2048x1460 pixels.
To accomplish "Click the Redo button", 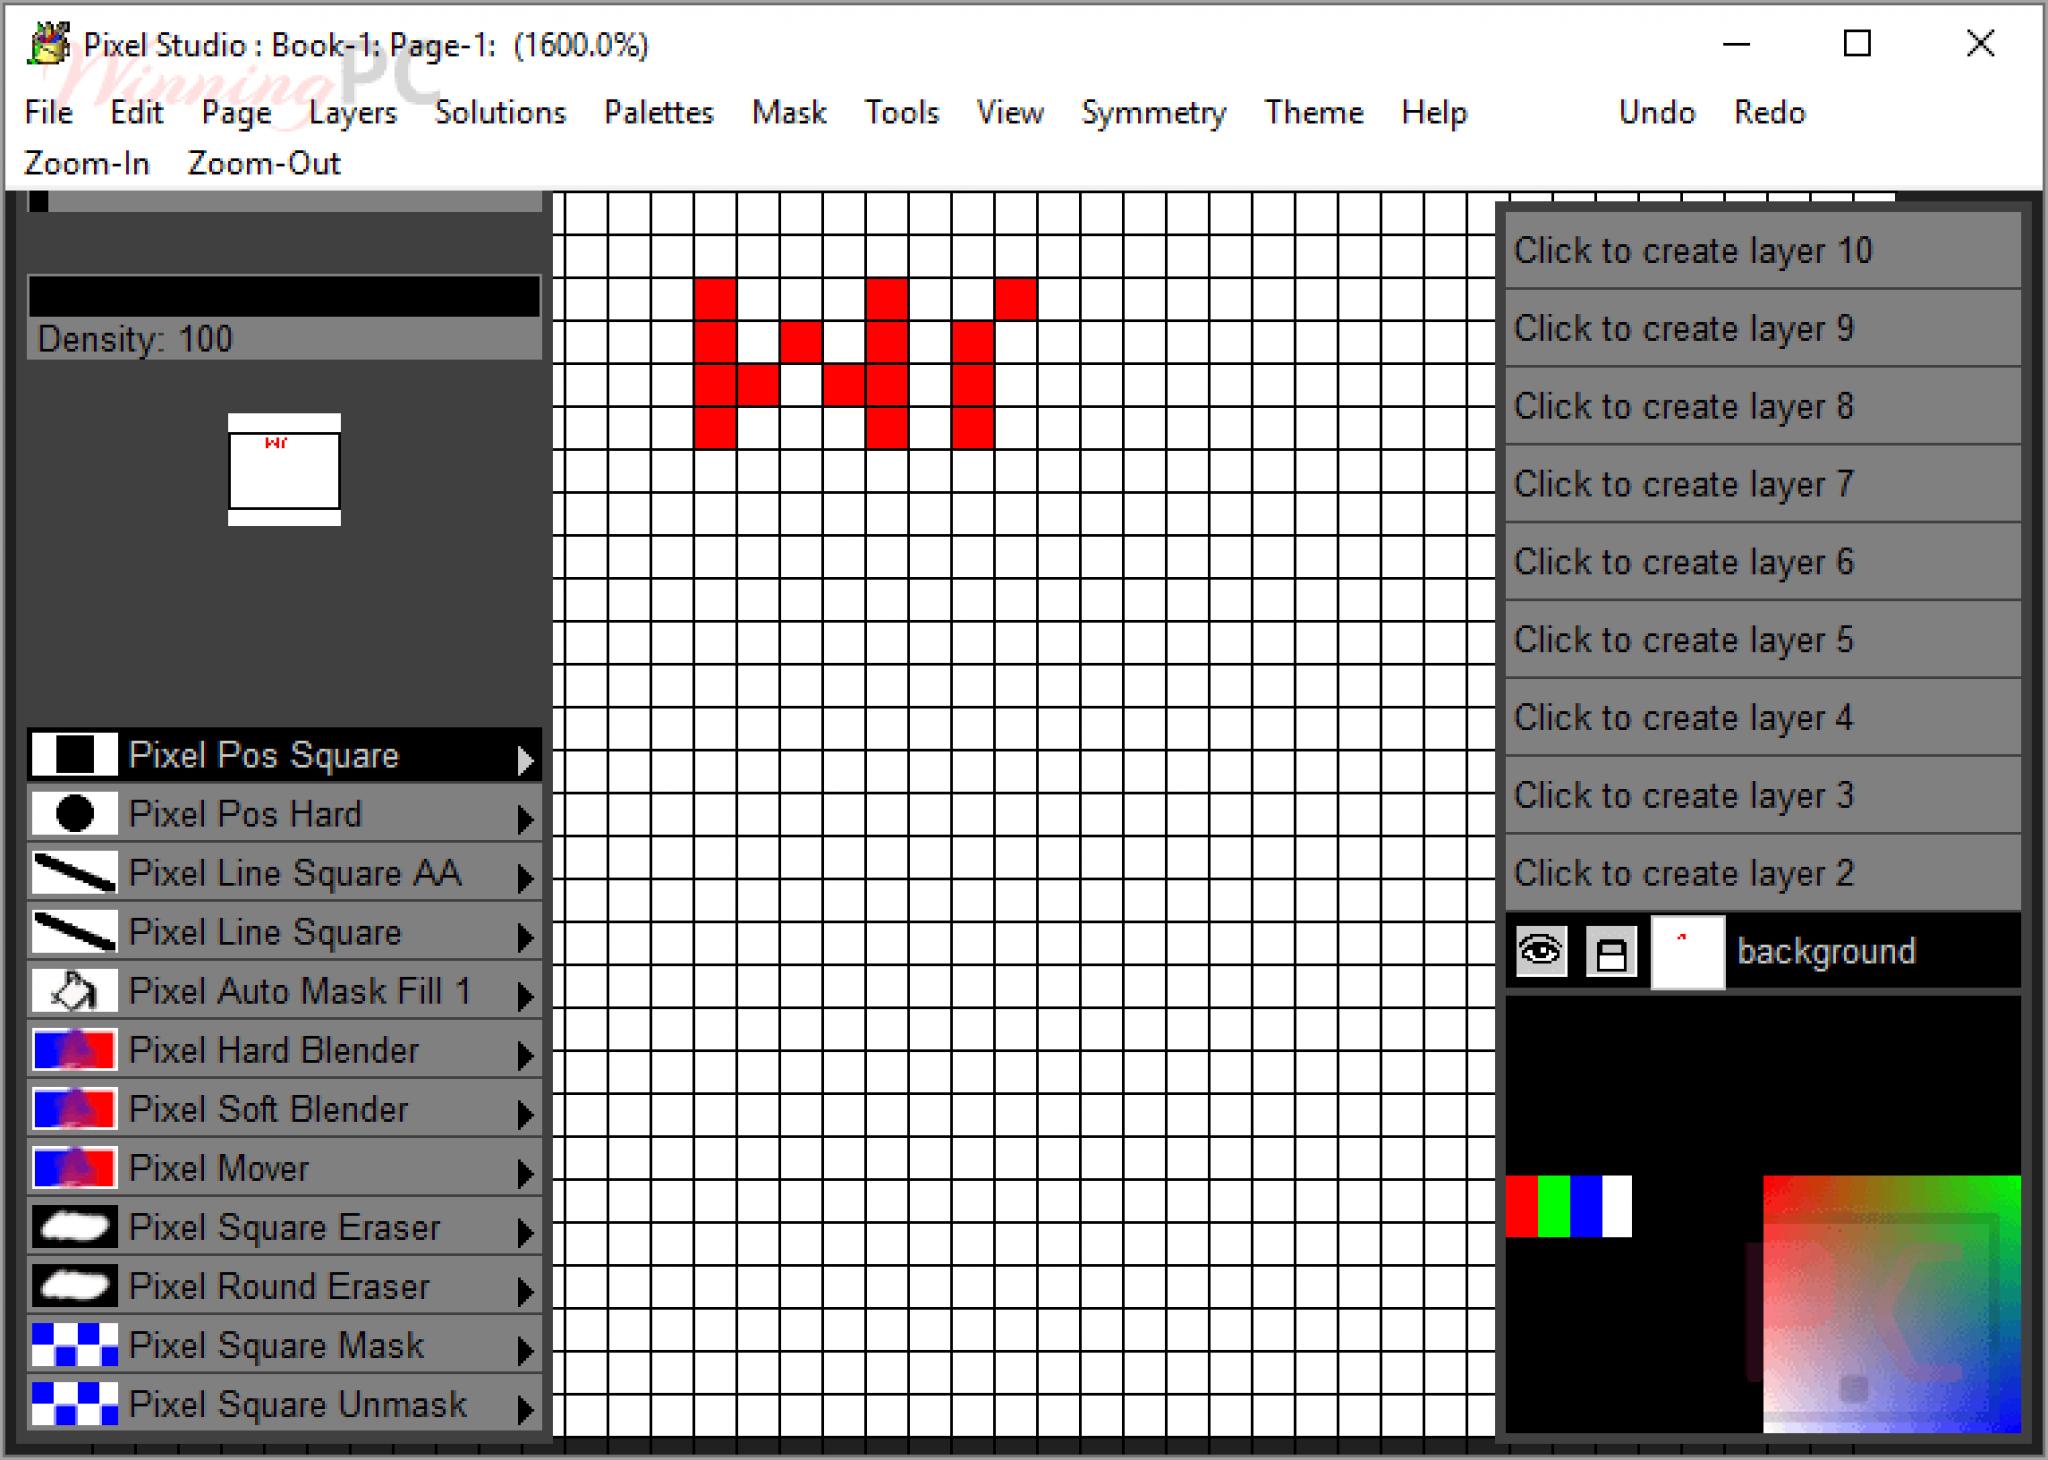I will [x=1770, y=112].
